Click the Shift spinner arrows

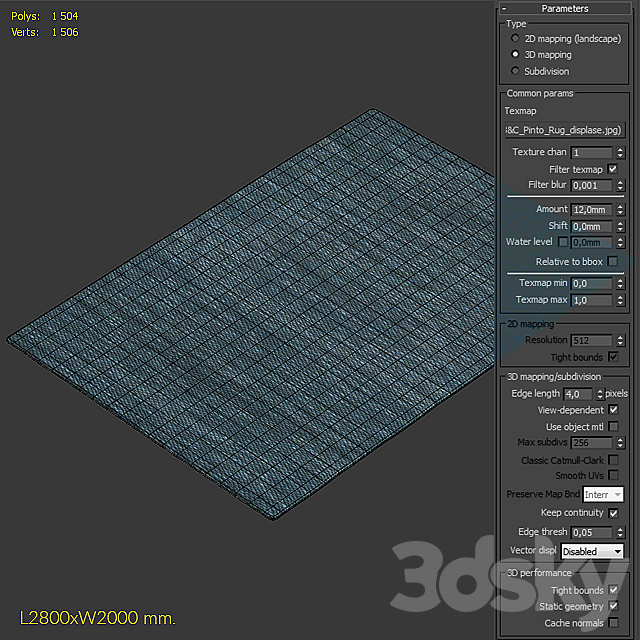click(620, 226)
